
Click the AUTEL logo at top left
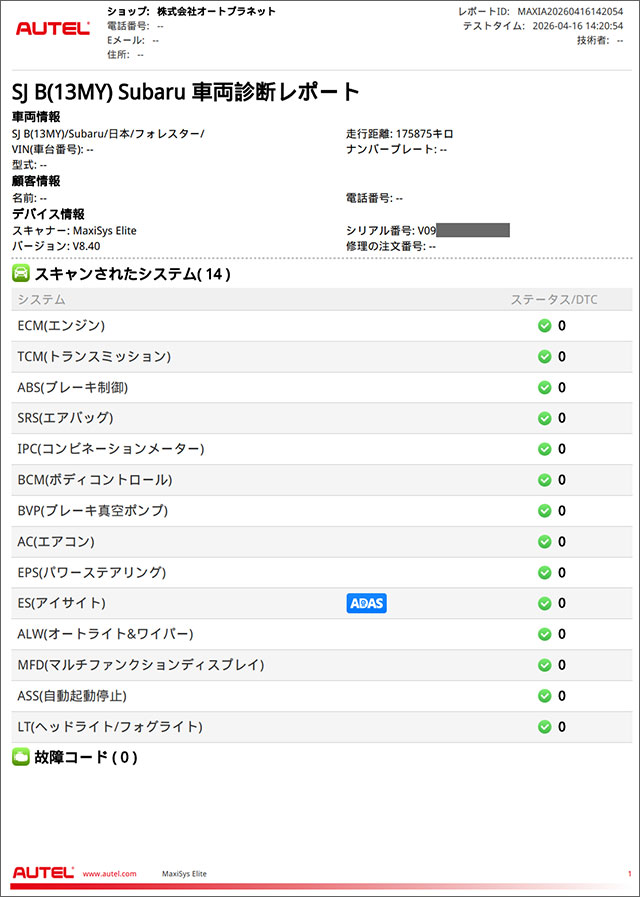pos(53,28)
